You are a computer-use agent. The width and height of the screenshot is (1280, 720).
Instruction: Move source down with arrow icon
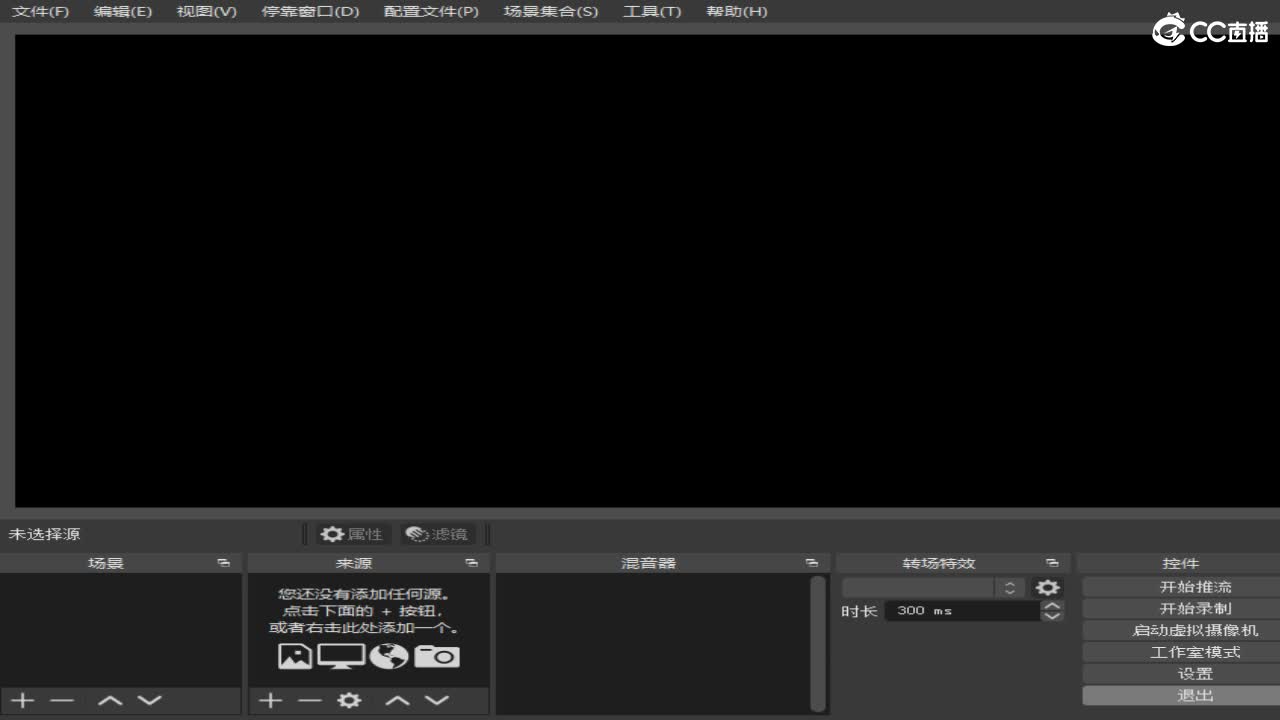click(x=437, y=700)
